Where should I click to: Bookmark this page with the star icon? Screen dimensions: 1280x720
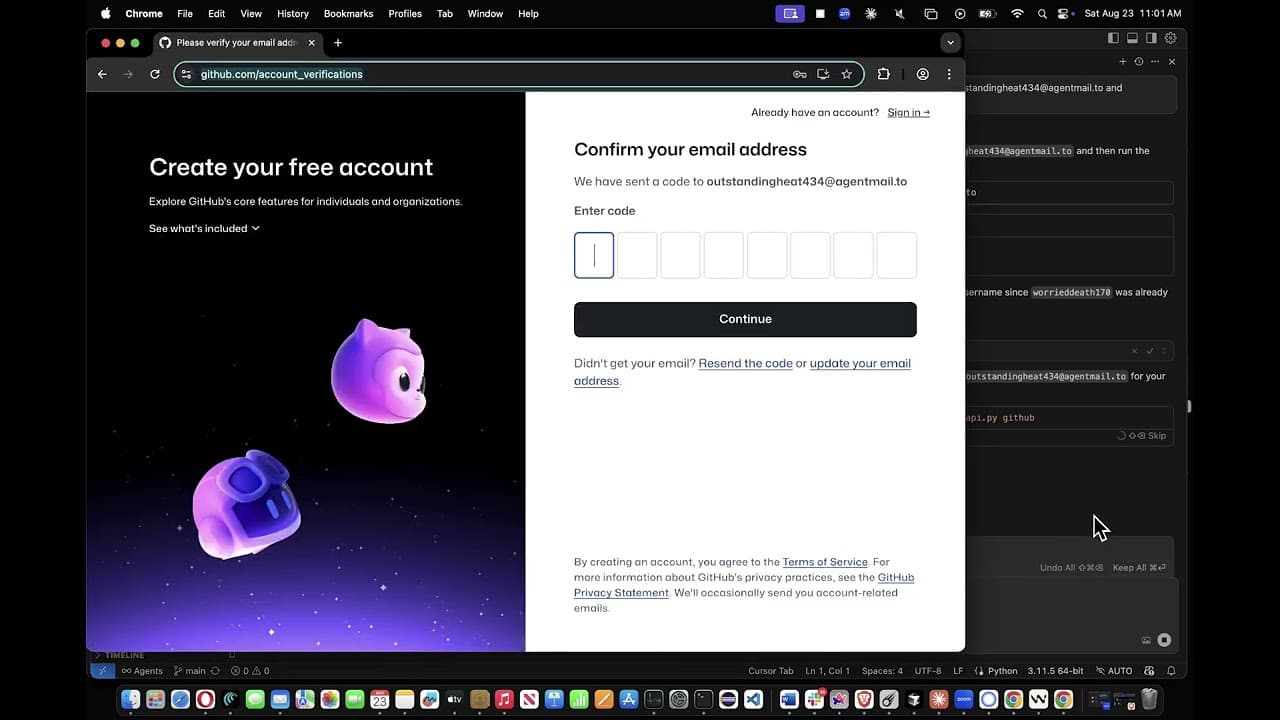coord(847,74)
